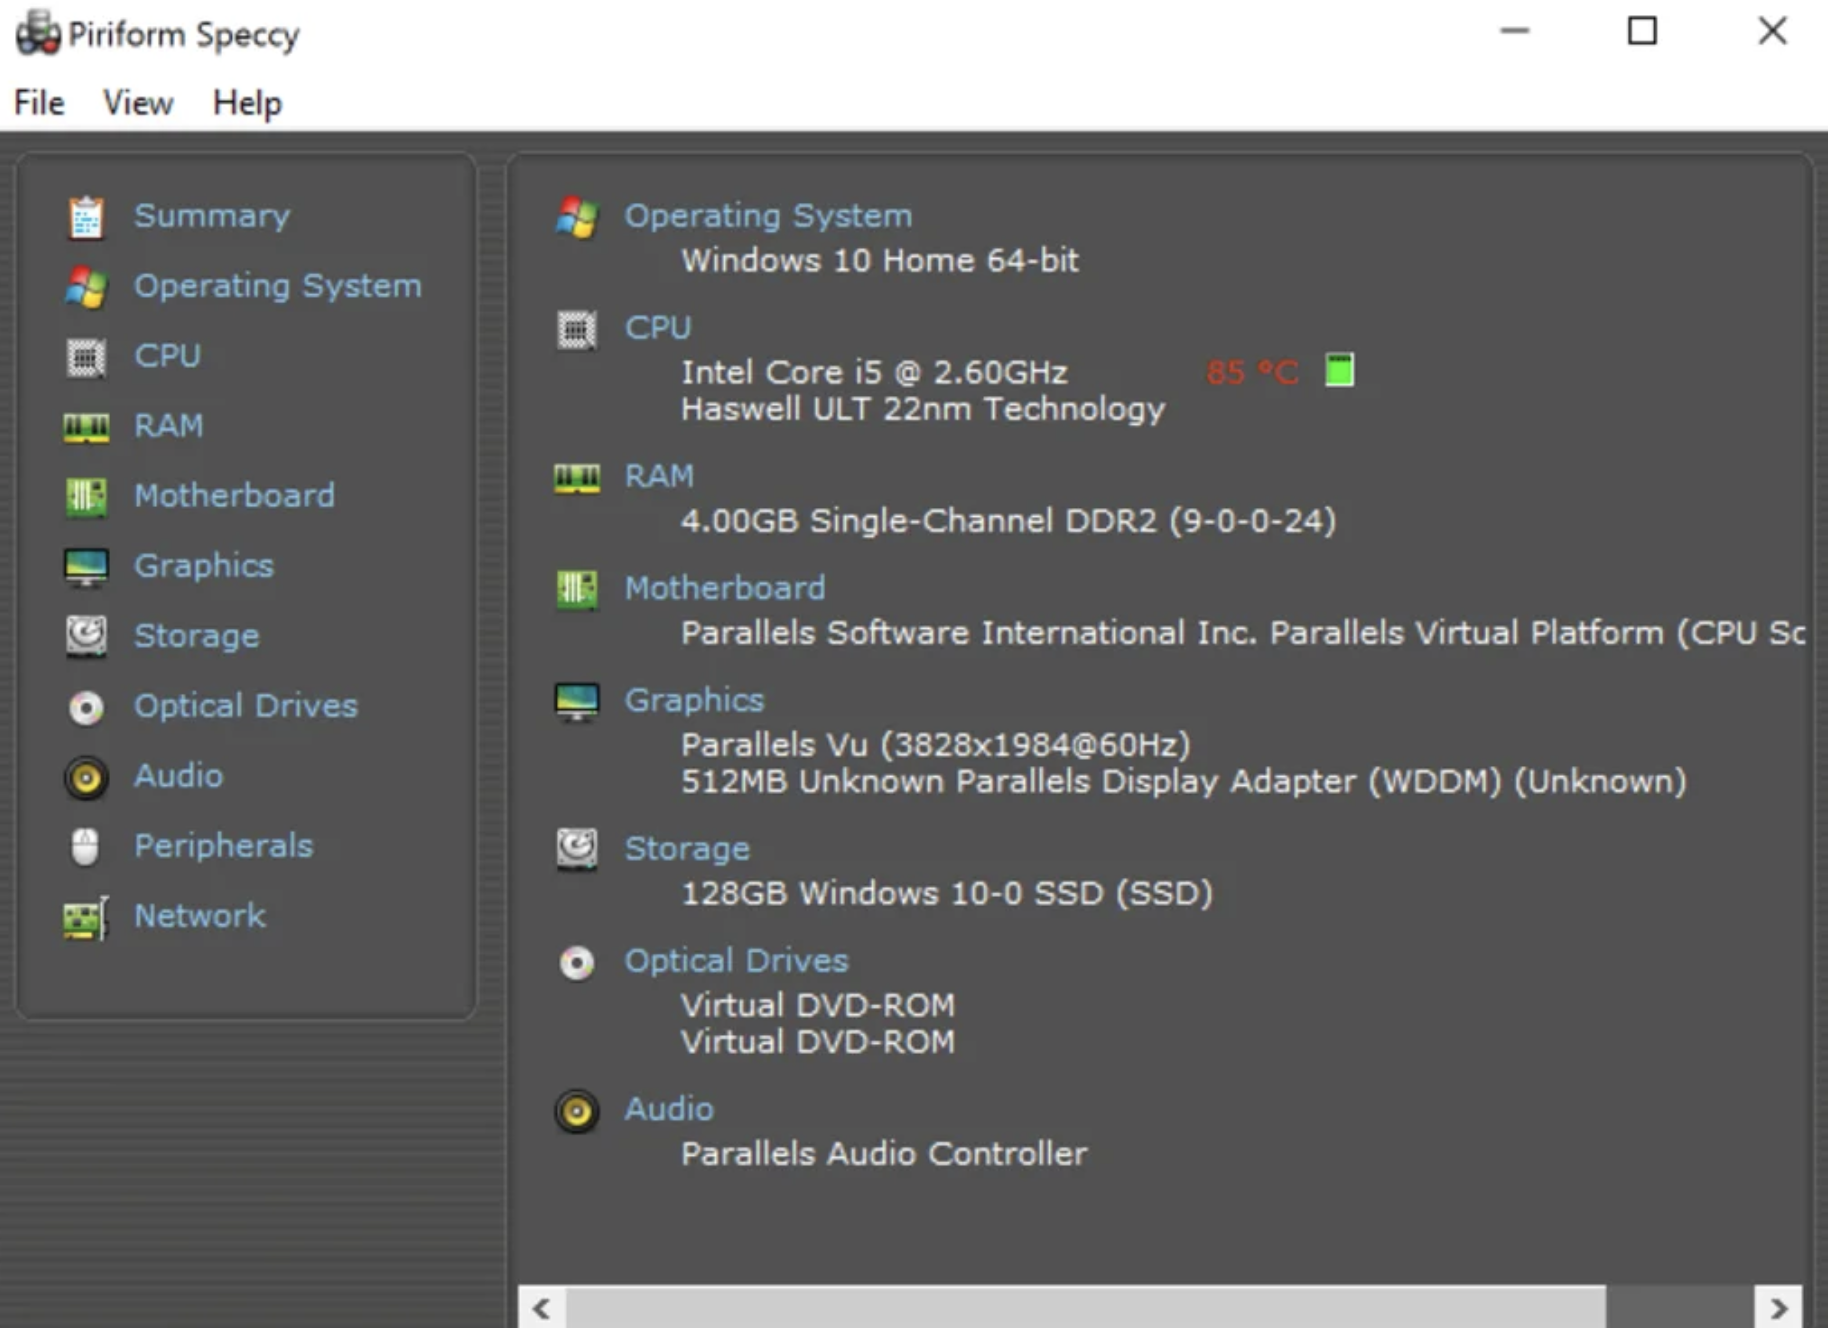Click the Storage heading link in summary
The width and height of the screenshot is (1828, 1328).
(687, 849)
